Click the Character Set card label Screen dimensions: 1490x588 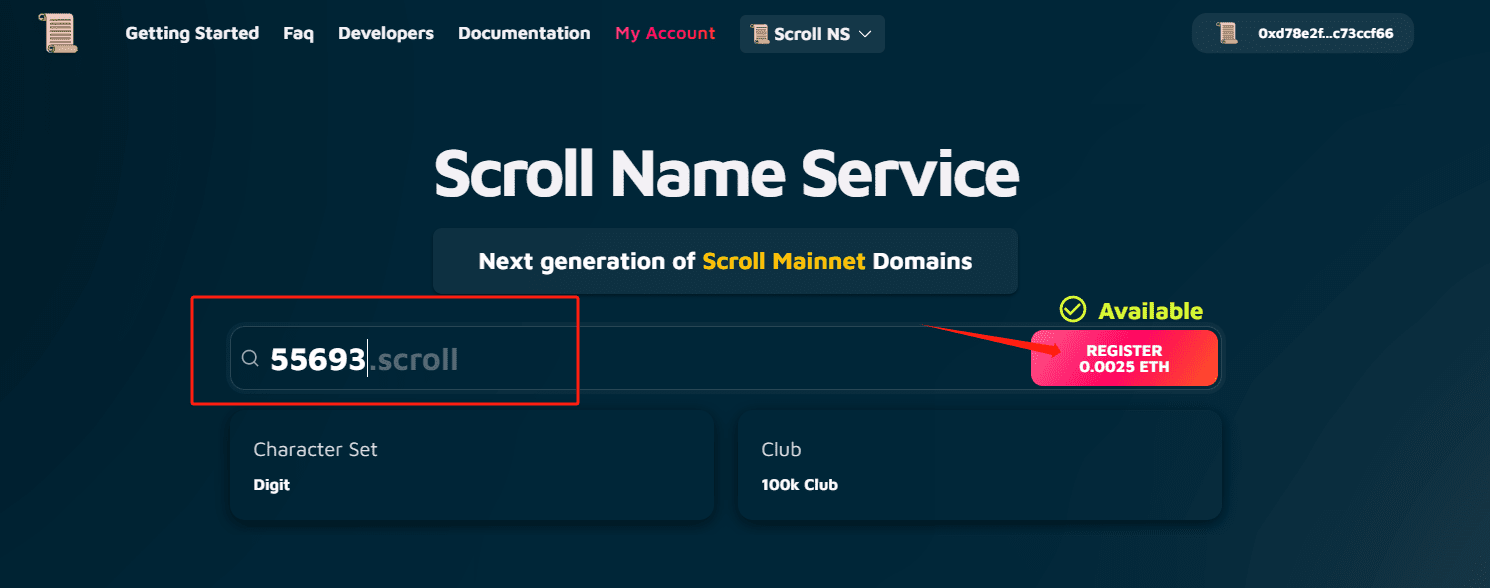click(315, 449)
